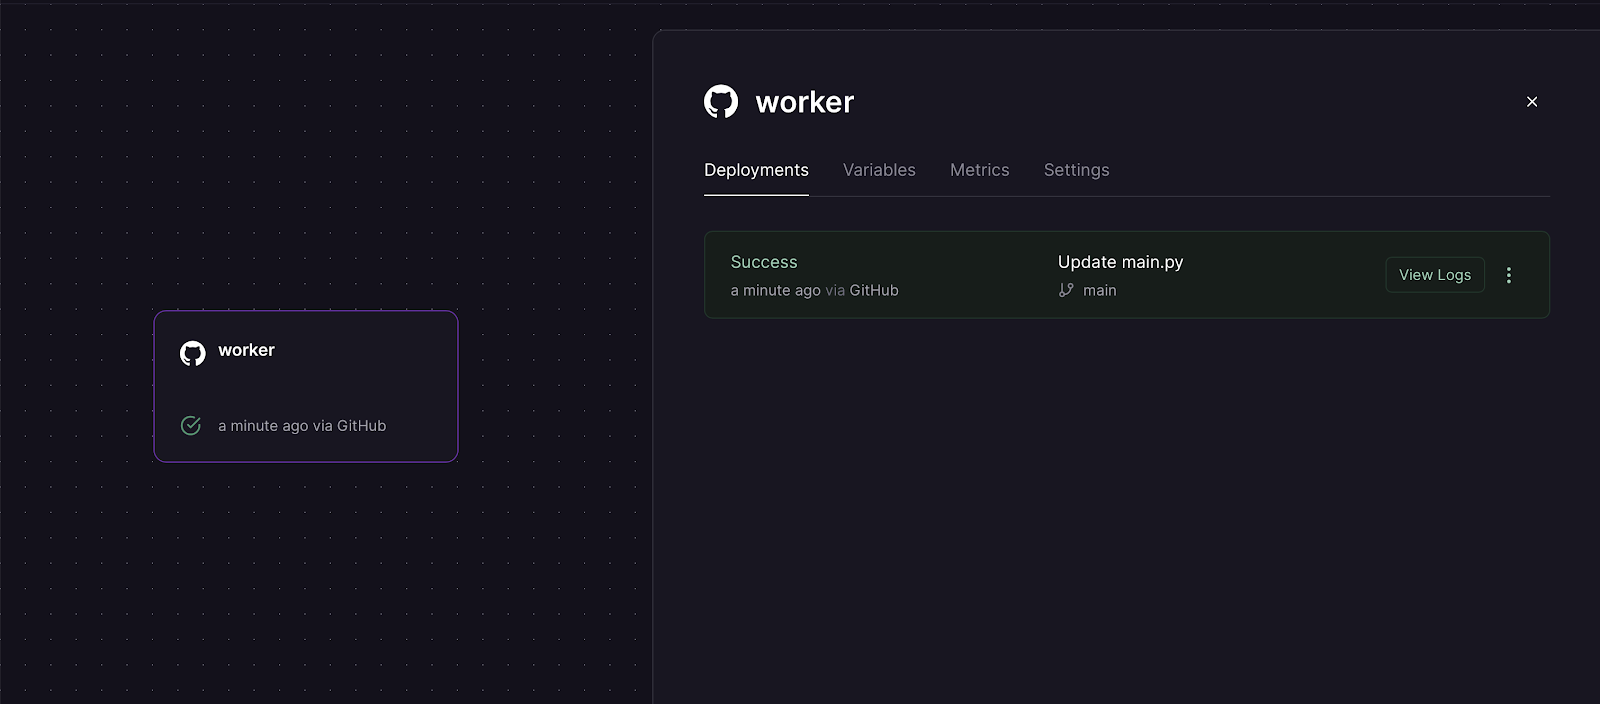Click the GitHub icon in the worker panel header

coord(721,101)
